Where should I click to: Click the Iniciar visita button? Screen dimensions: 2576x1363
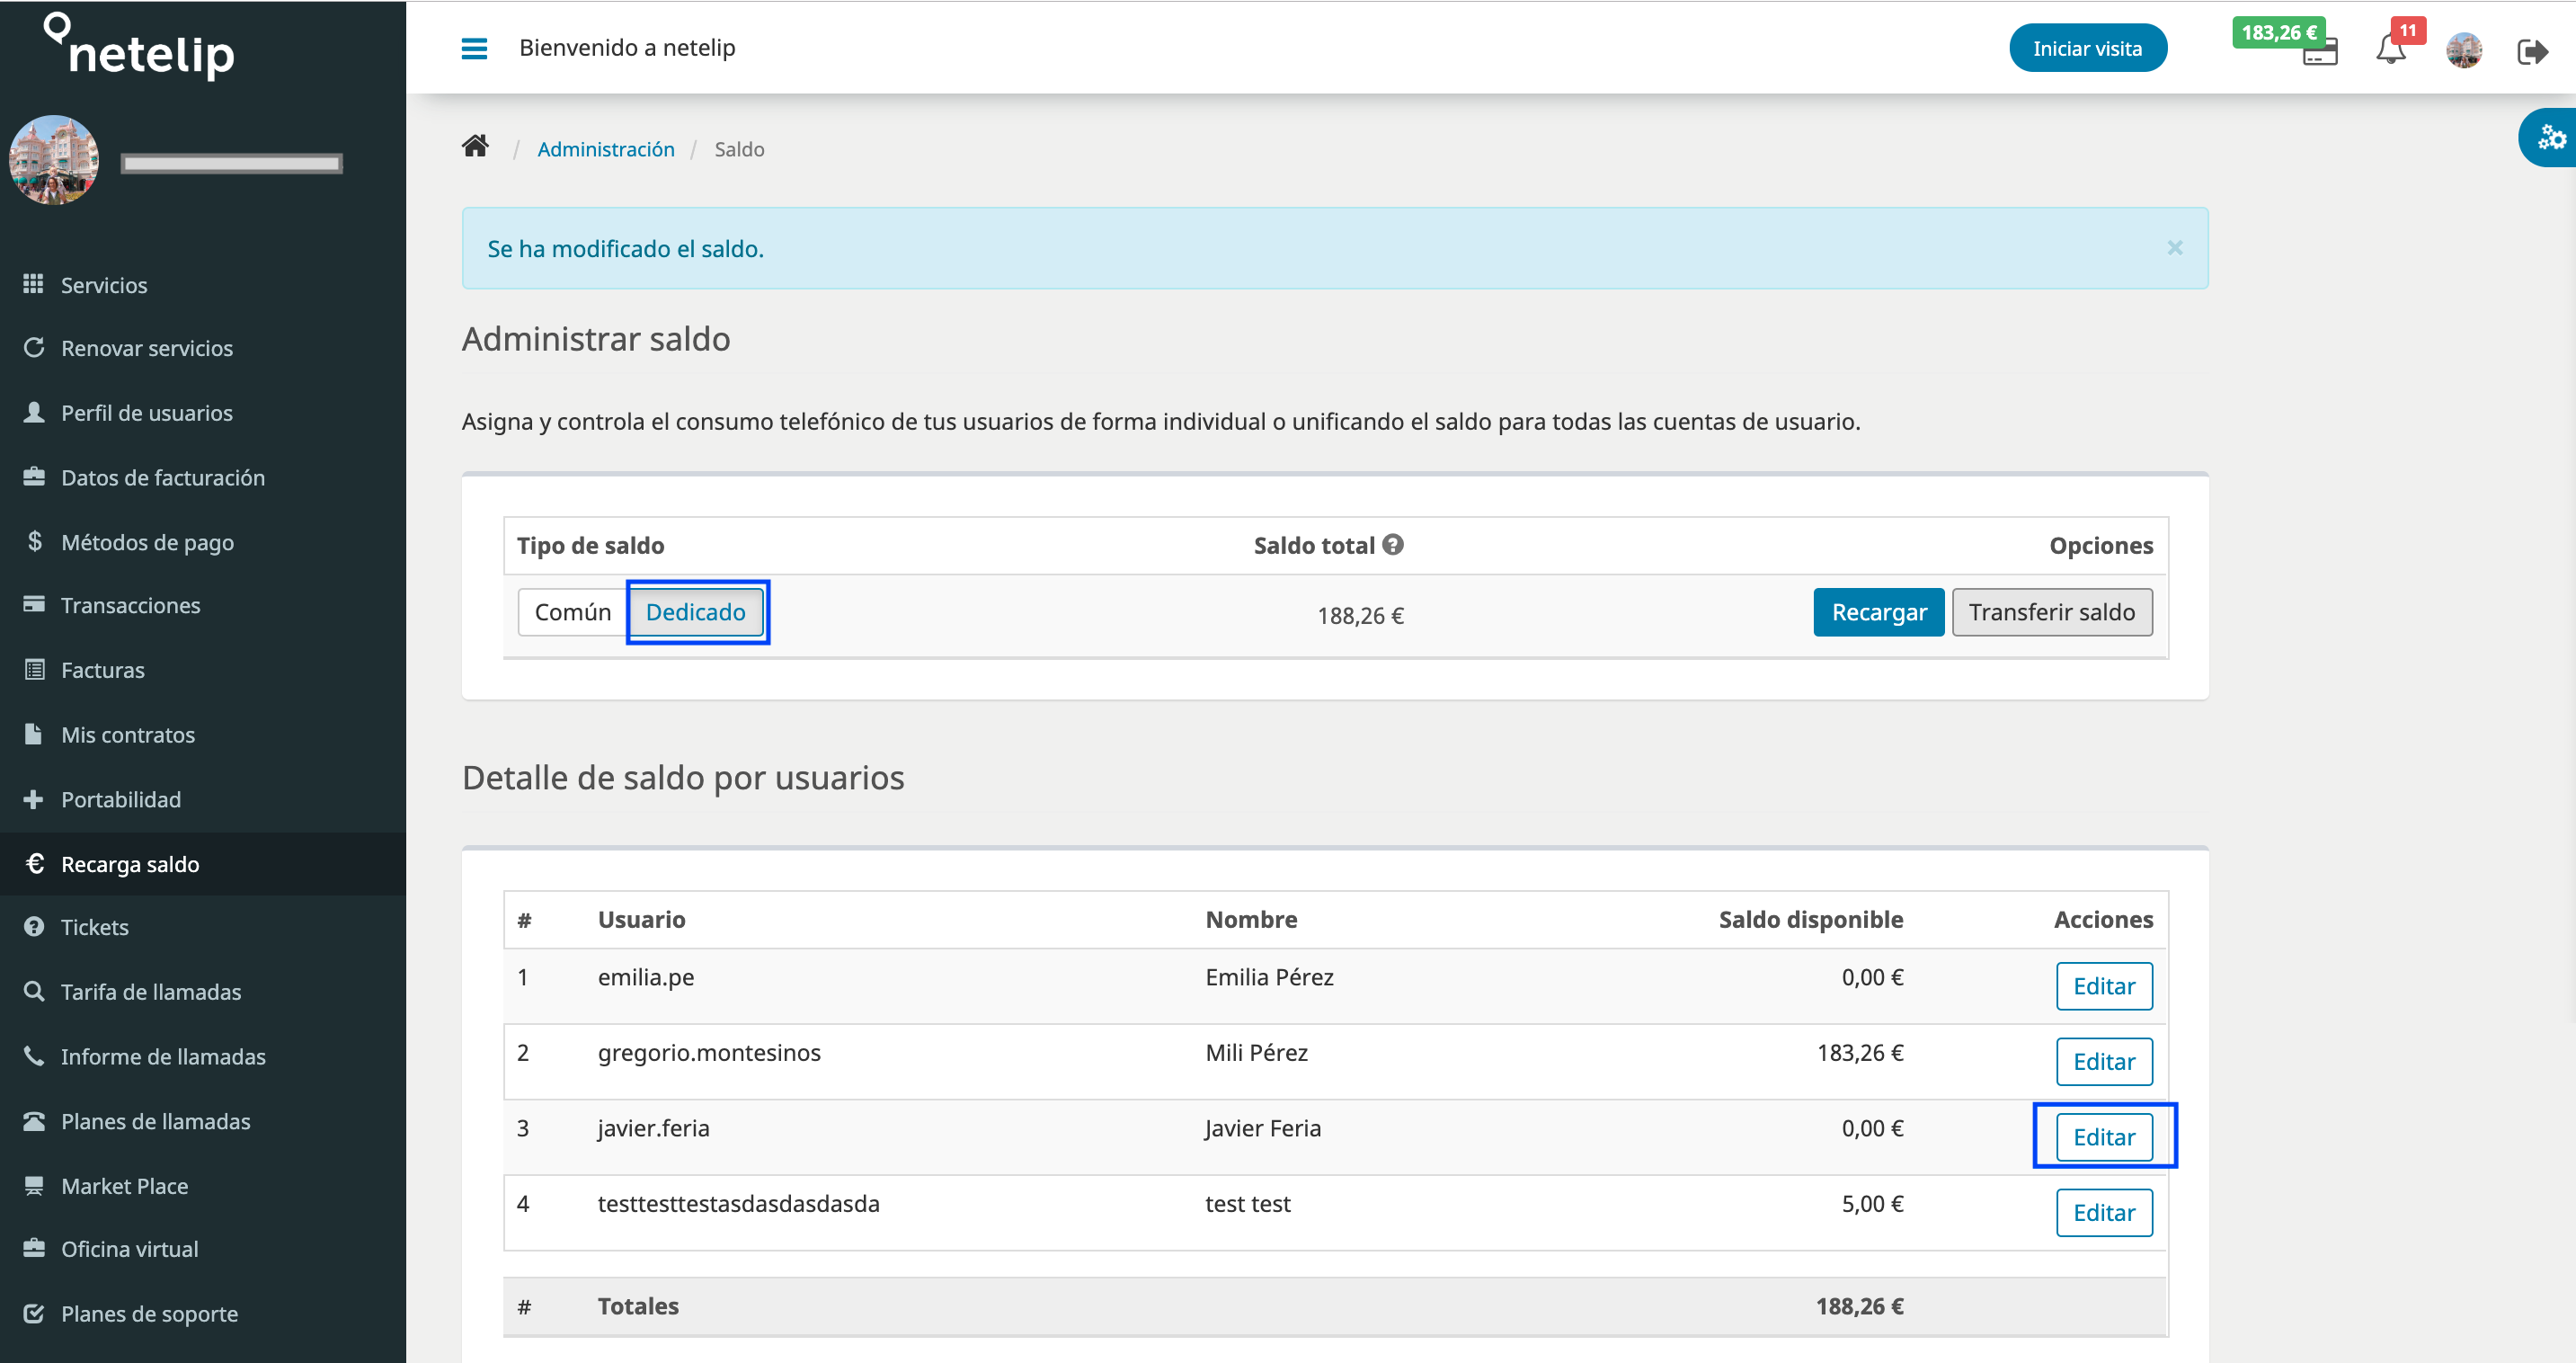pyautogui.click(x=2087, y=48)
